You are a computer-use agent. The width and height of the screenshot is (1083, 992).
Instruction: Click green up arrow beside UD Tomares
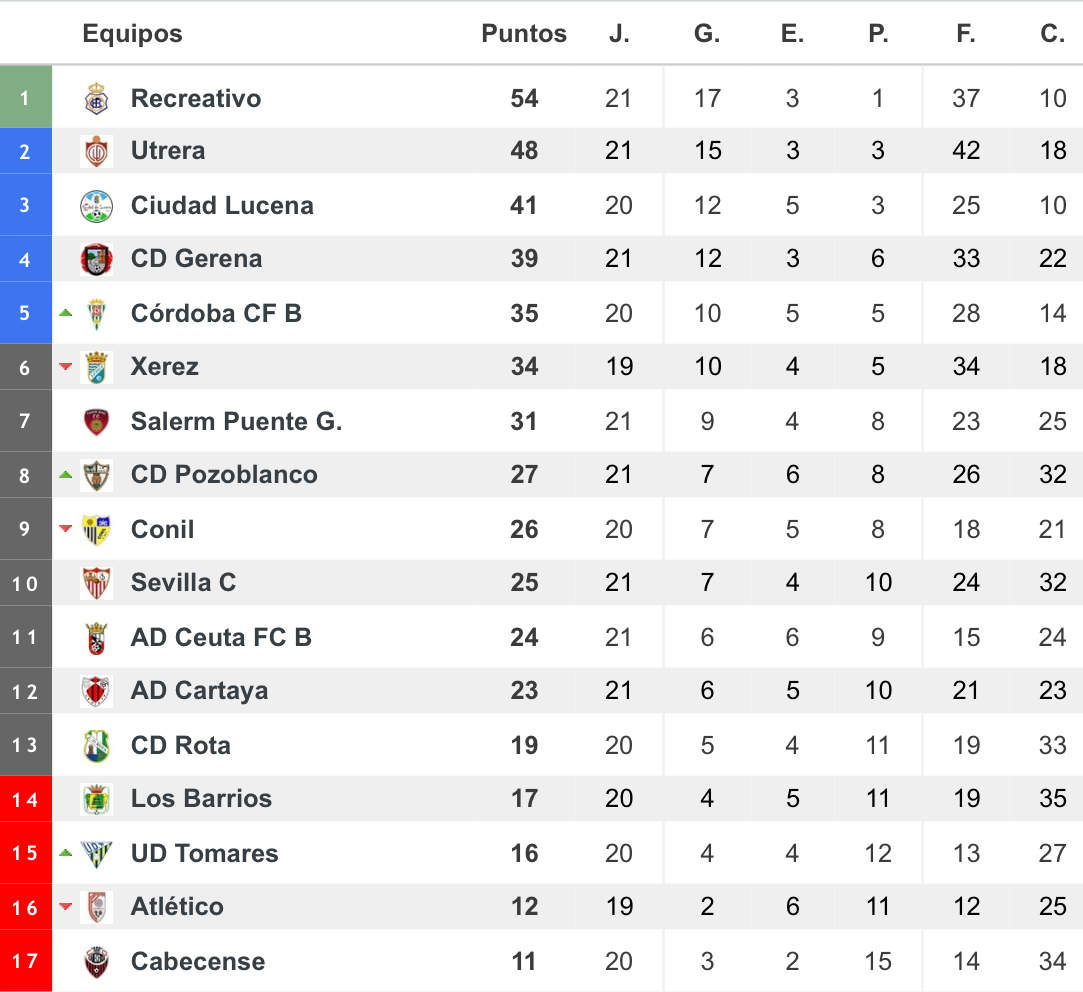click(x=66, y=852)
